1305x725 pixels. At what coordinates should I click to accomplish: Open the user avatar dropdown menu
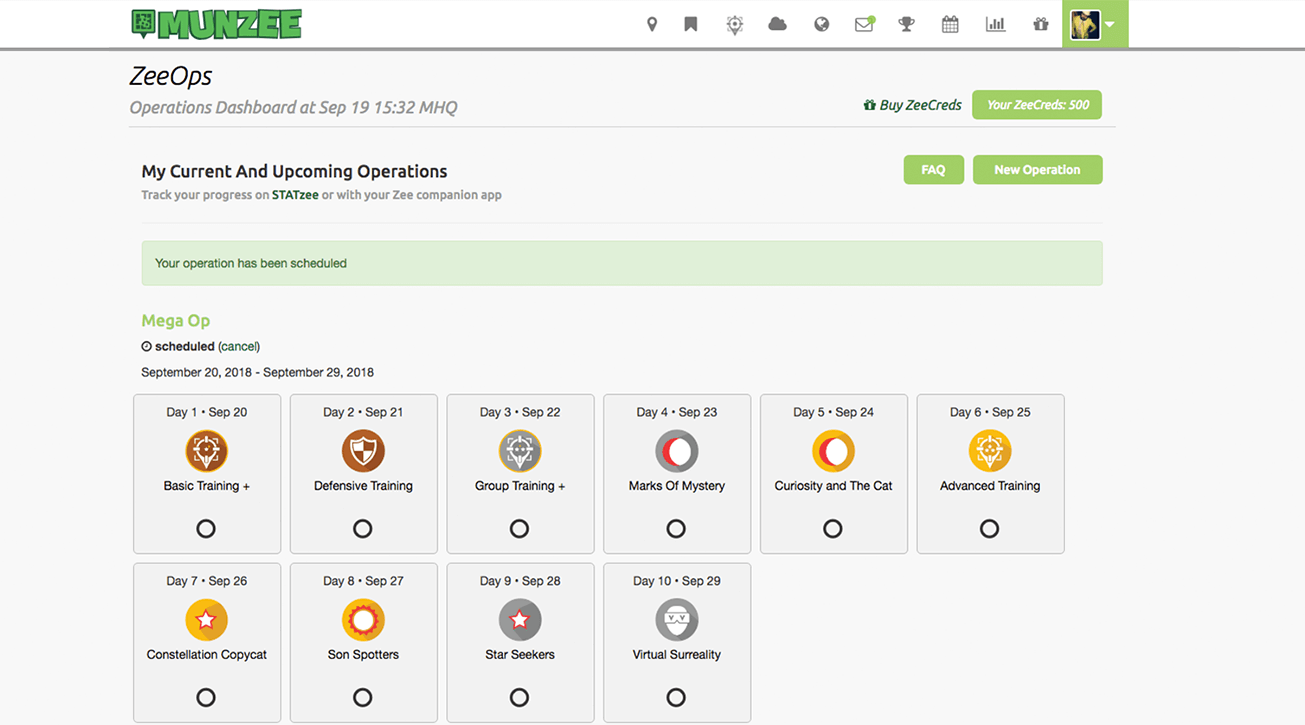[x=1095, y=24]
